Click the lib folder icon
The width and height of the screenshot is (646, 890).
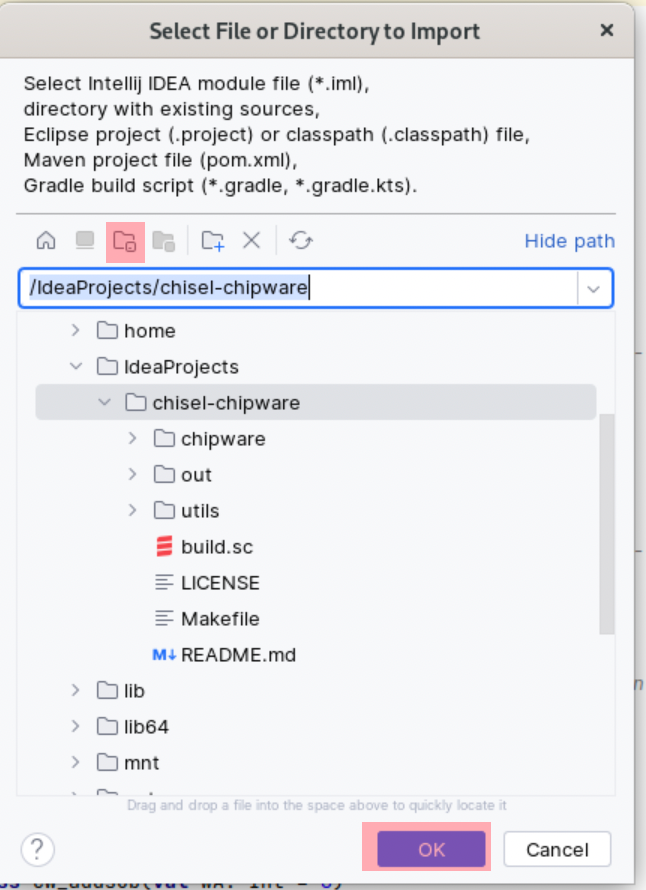click(x=107, y=691)
